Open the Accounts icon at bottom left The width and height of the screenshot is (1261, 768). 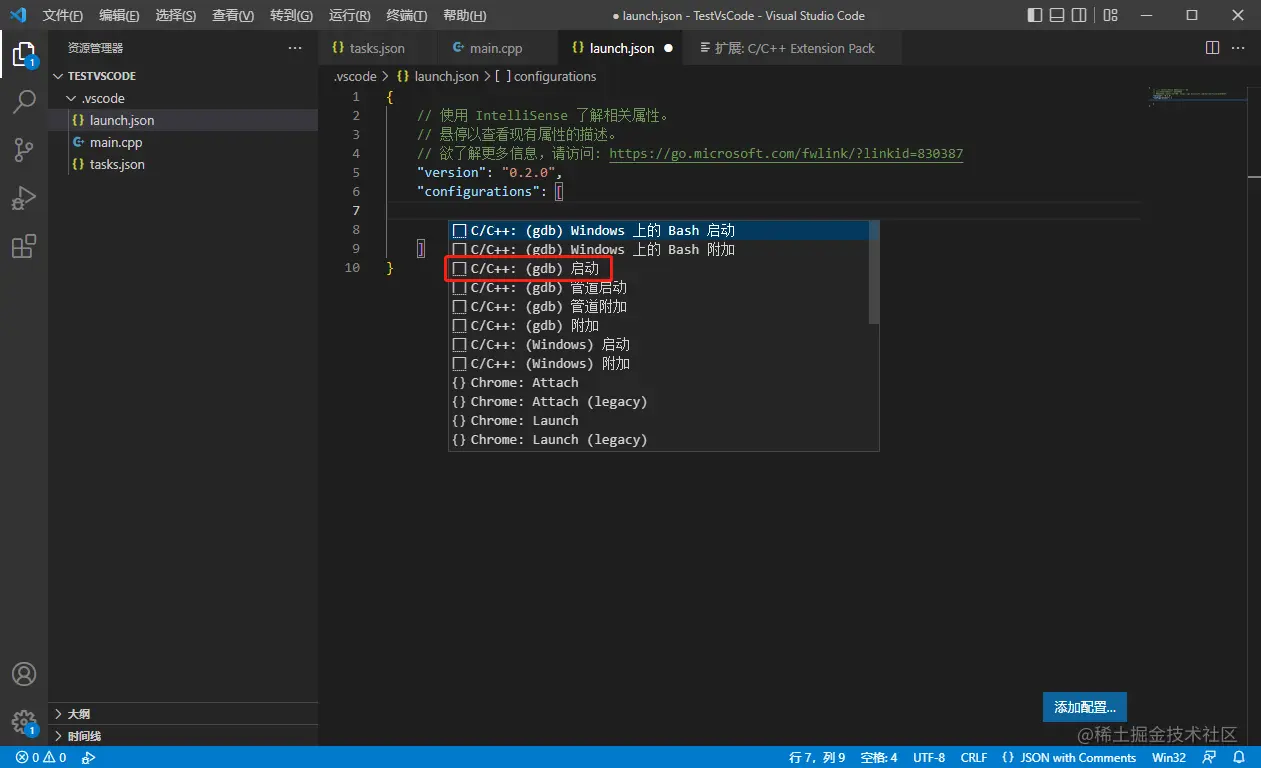pyautogui.click(x=24, y=674)
